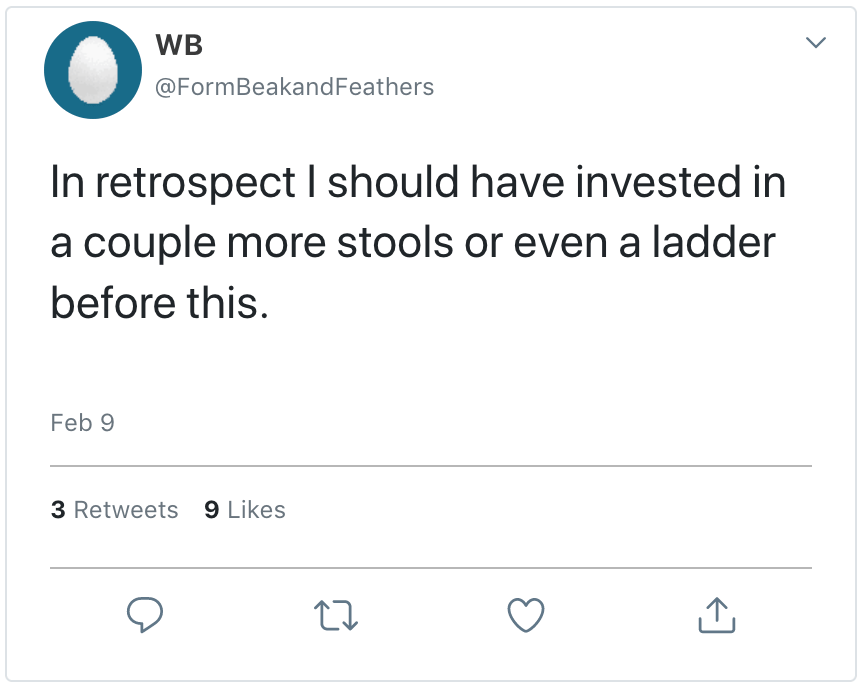This screenshot has width=868, height=692.
Task: Click the white egg inside the avatar
Action: coord(92,70)
